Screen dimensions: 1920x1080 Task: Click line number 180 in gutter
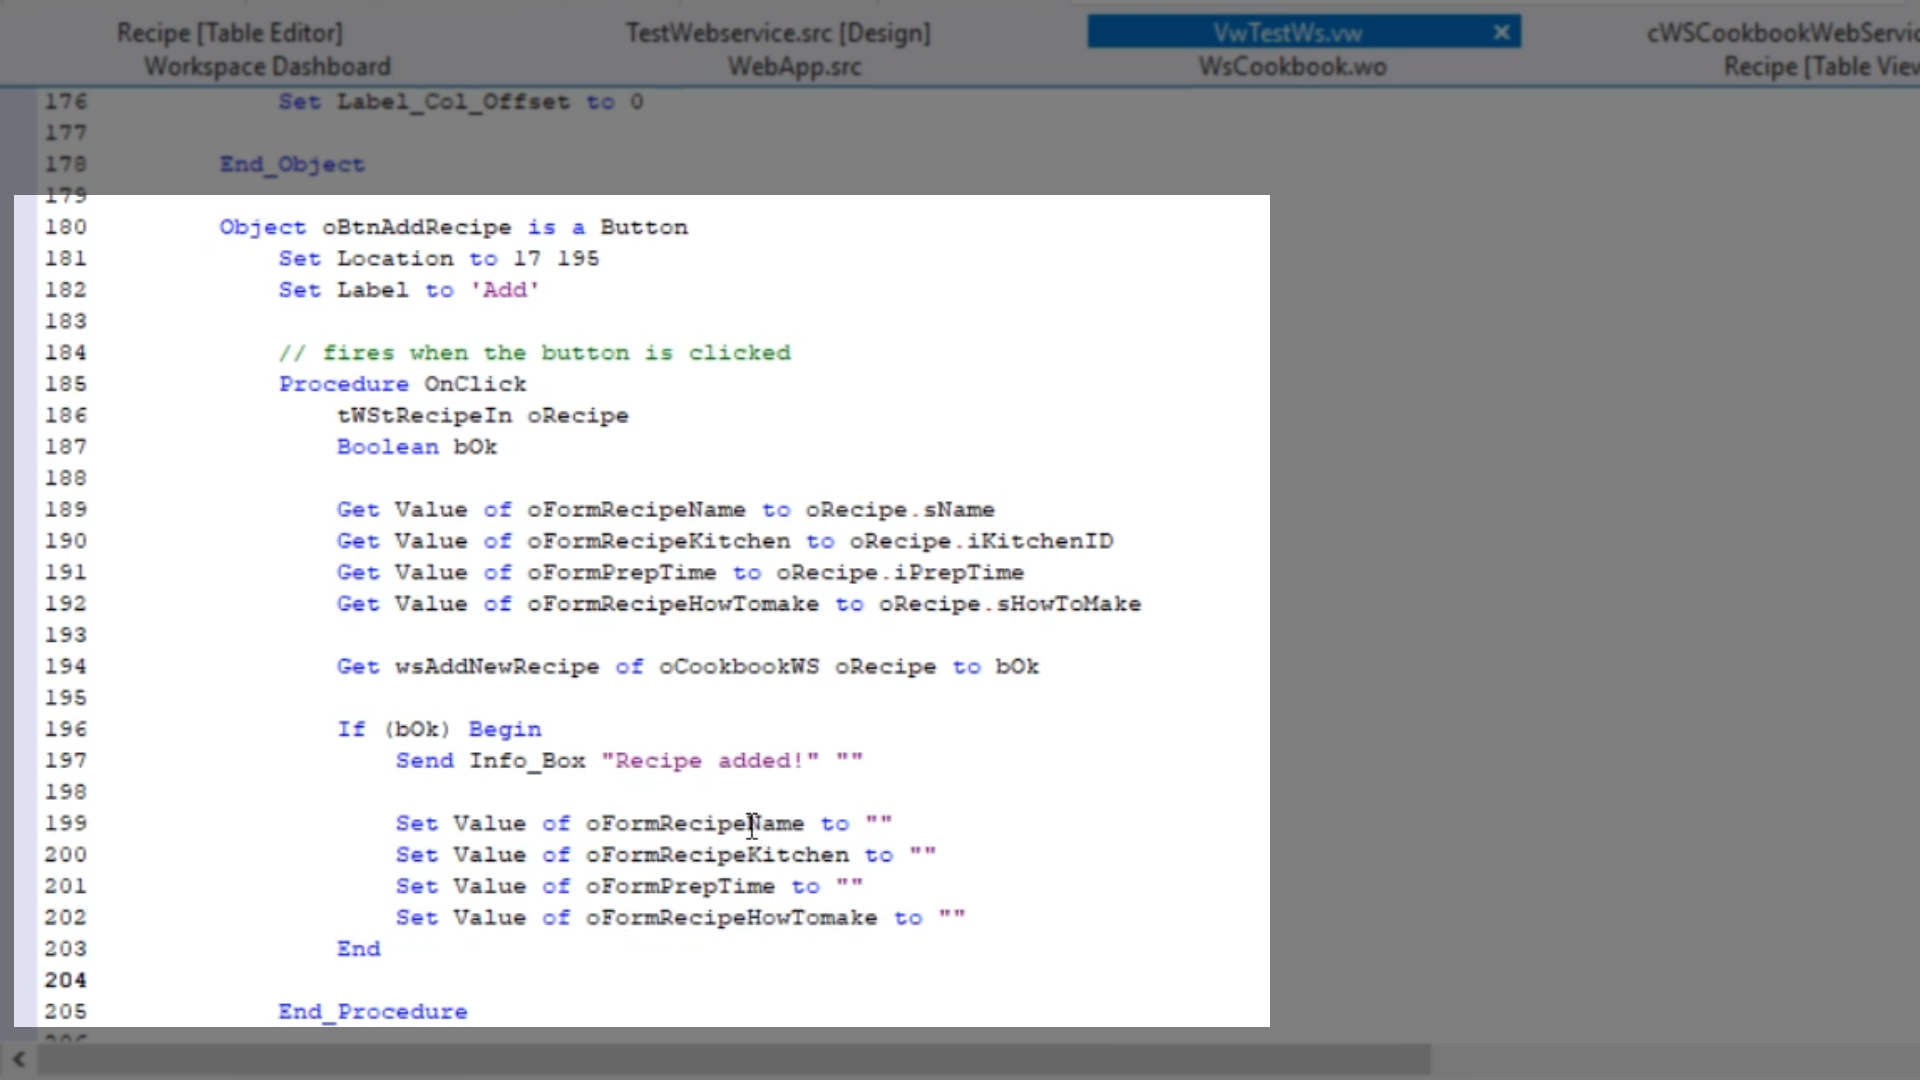click(x=65, y=227)
